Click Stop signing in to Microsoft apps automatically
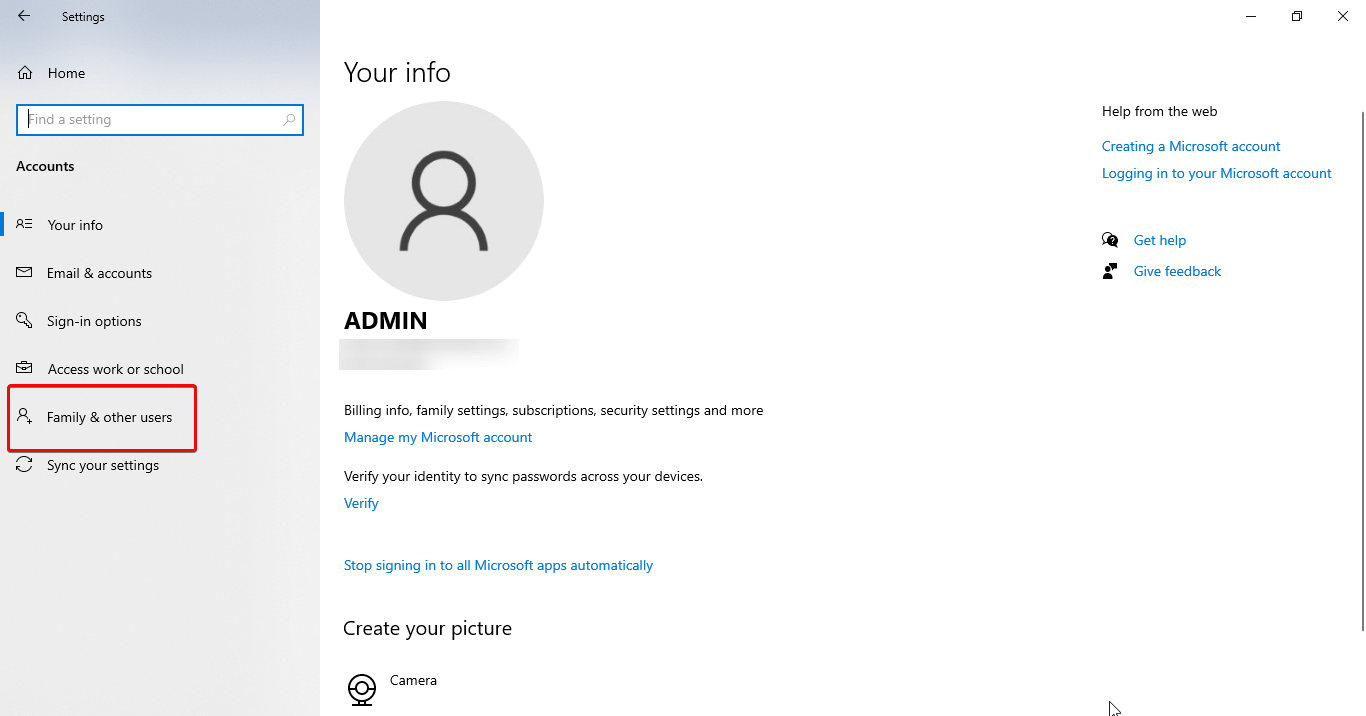Image resolution: width=1366 pixels, height=716 pixels. click(498, 565)
